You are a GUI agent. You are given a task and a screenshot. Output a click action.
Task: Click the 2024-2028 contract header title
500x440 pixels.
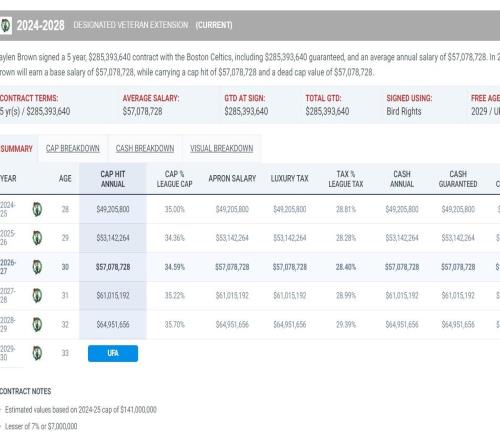pyautogui.click(x=41, y=25)
